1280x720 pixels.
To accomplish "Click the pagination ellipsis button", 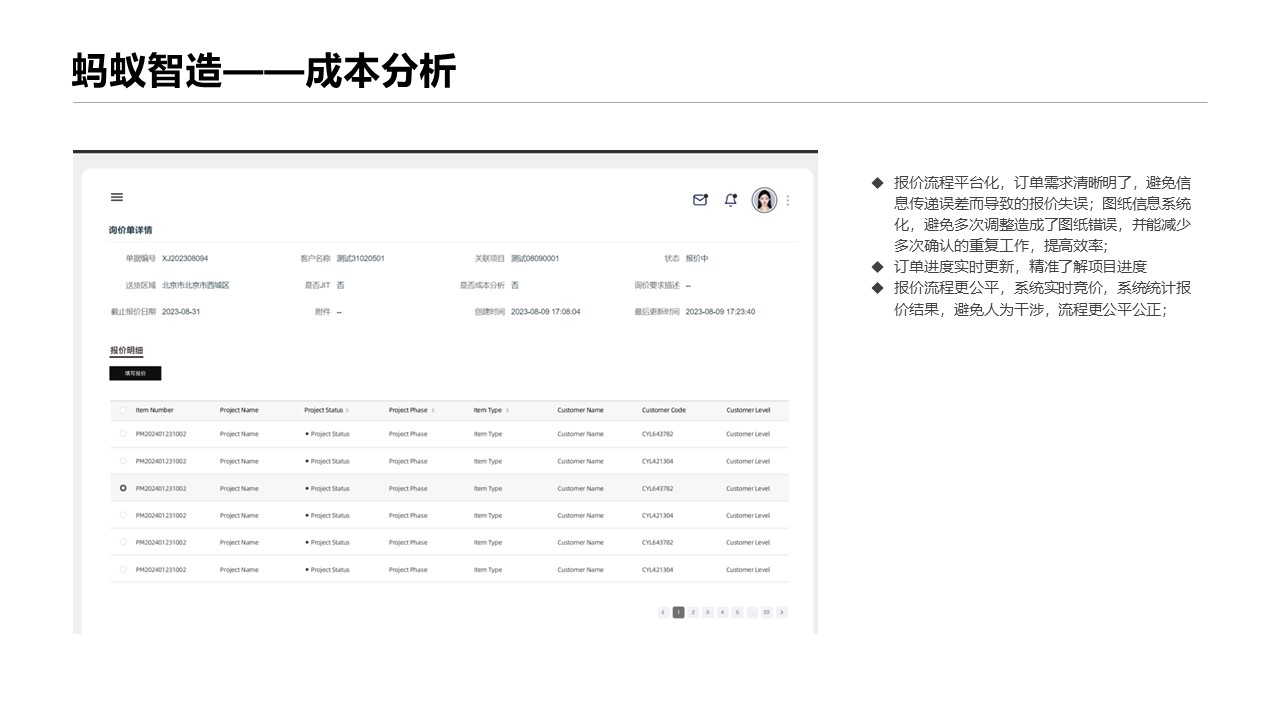I will 752,612.
